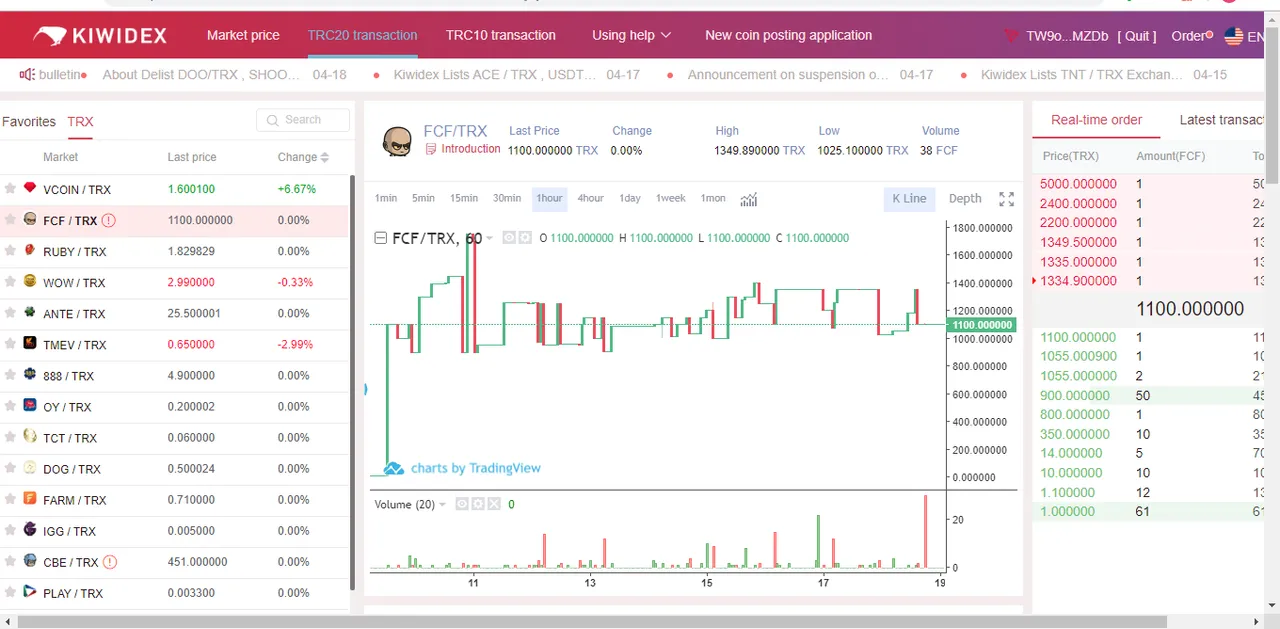Viewport: 1280px width, 629px height.
Task: Select the 4hour chart interval
Action: (x=590, y=198)
